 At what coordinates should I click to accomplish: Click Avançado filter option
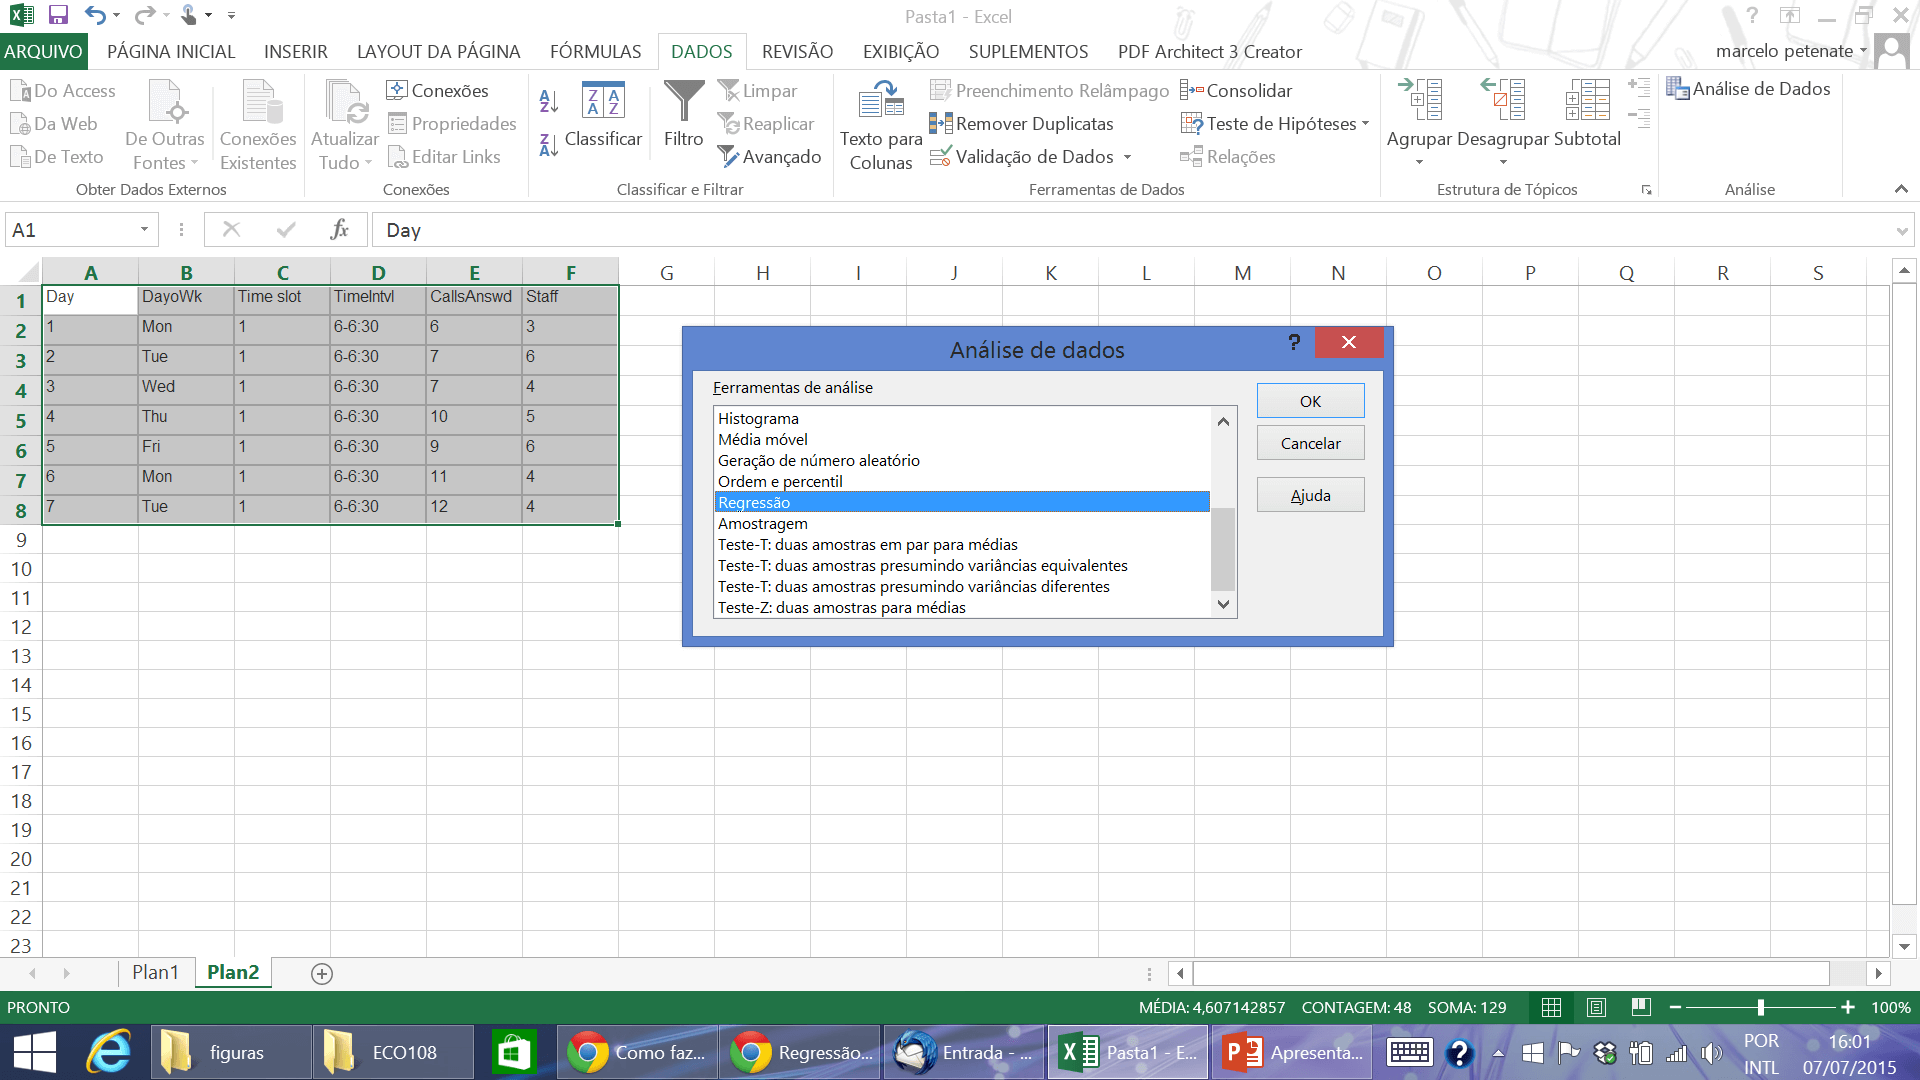770,157
